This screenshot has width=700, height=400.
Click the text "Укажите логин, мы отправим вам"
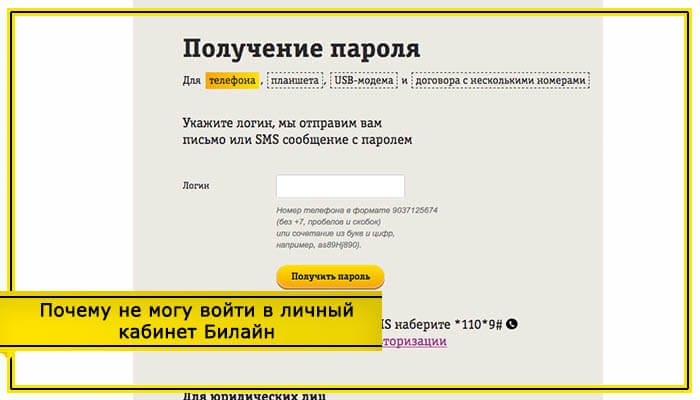(282, 123)
